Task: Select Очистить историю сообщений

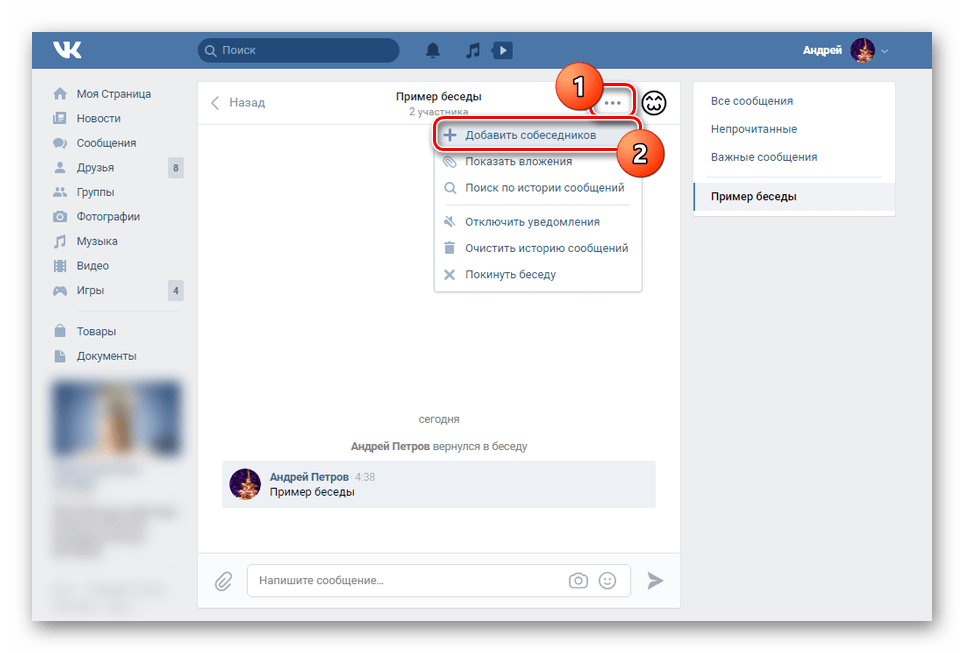Action: 538,248
